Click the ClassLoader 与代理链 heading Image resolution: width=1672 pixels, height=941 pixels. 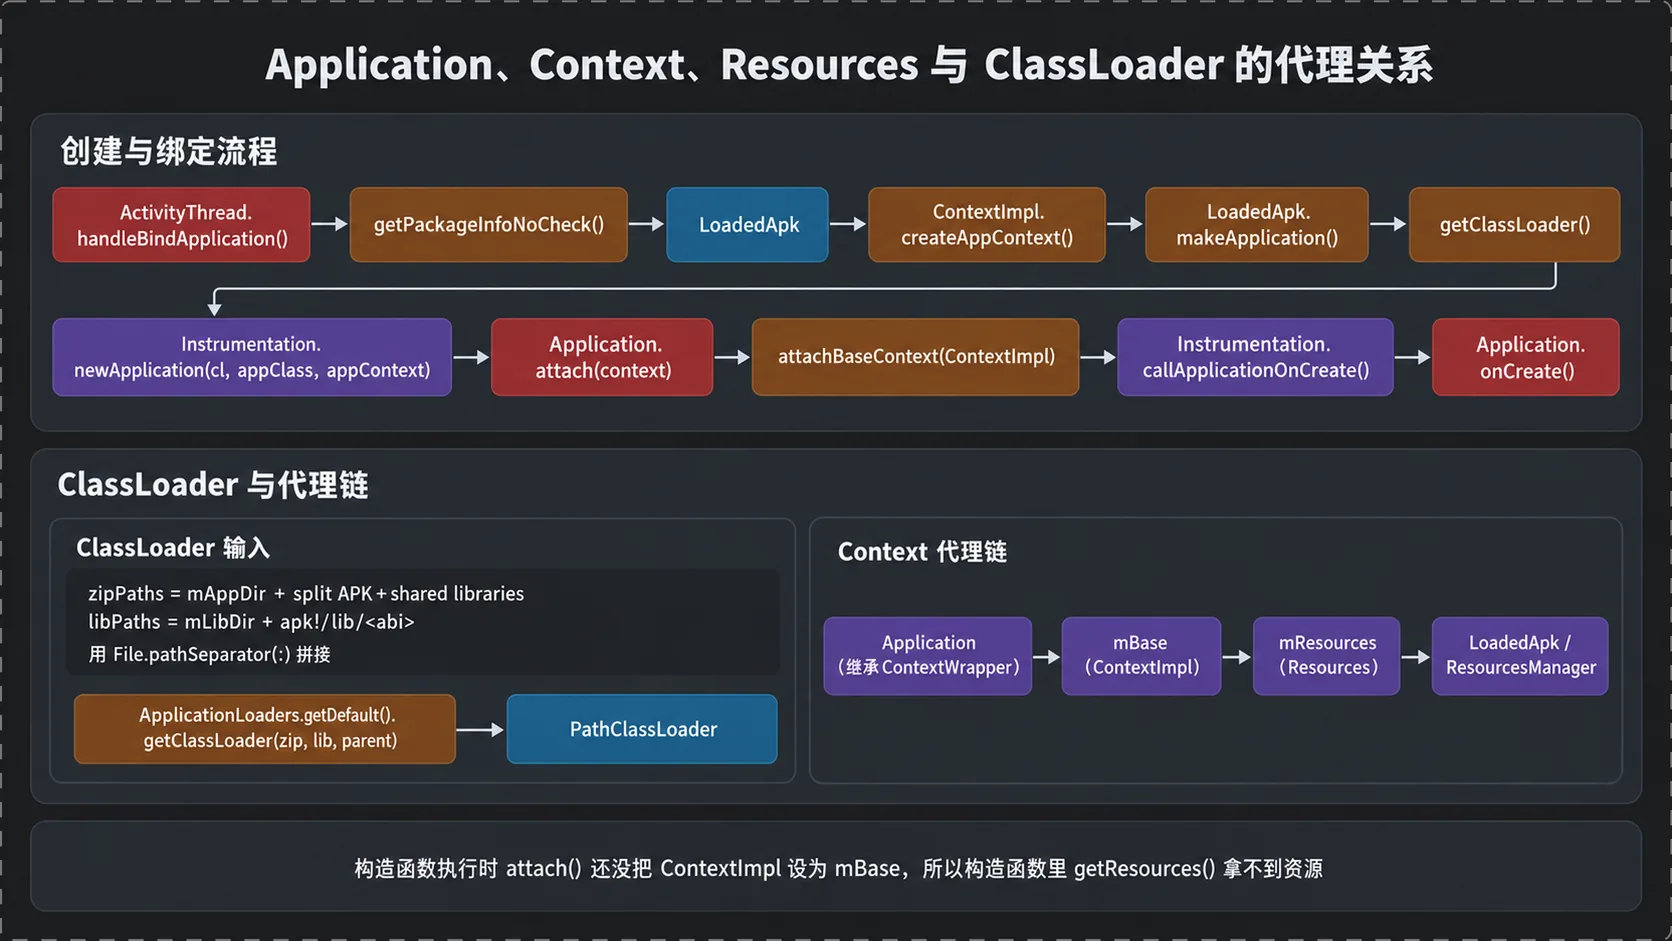[213, 485]
